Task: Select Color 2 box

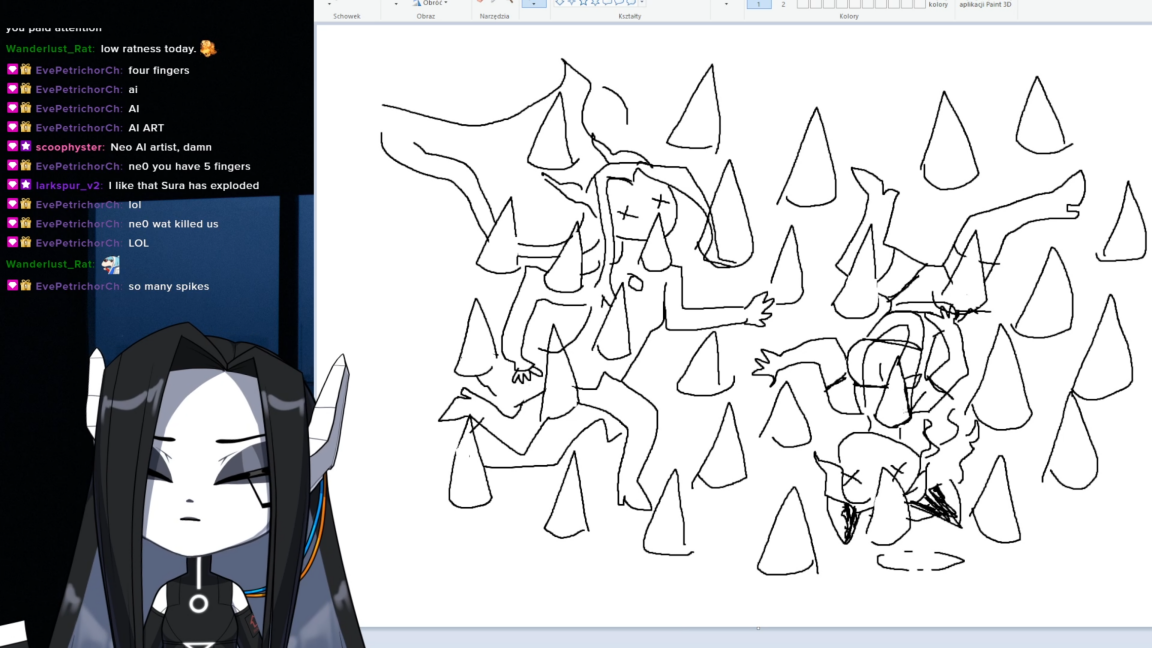Action: click(x=783, y=4)
